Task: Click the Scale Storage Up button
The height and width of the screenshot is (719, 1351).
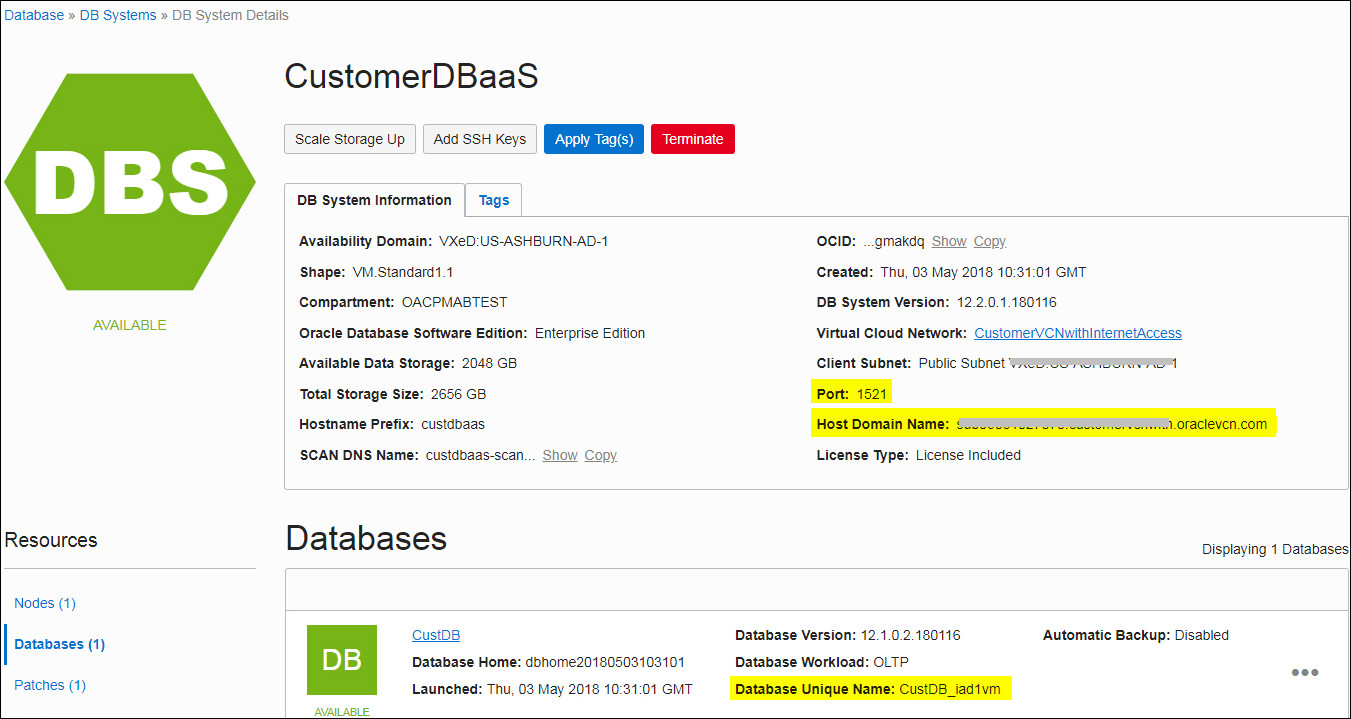Action: pos(349,139)
